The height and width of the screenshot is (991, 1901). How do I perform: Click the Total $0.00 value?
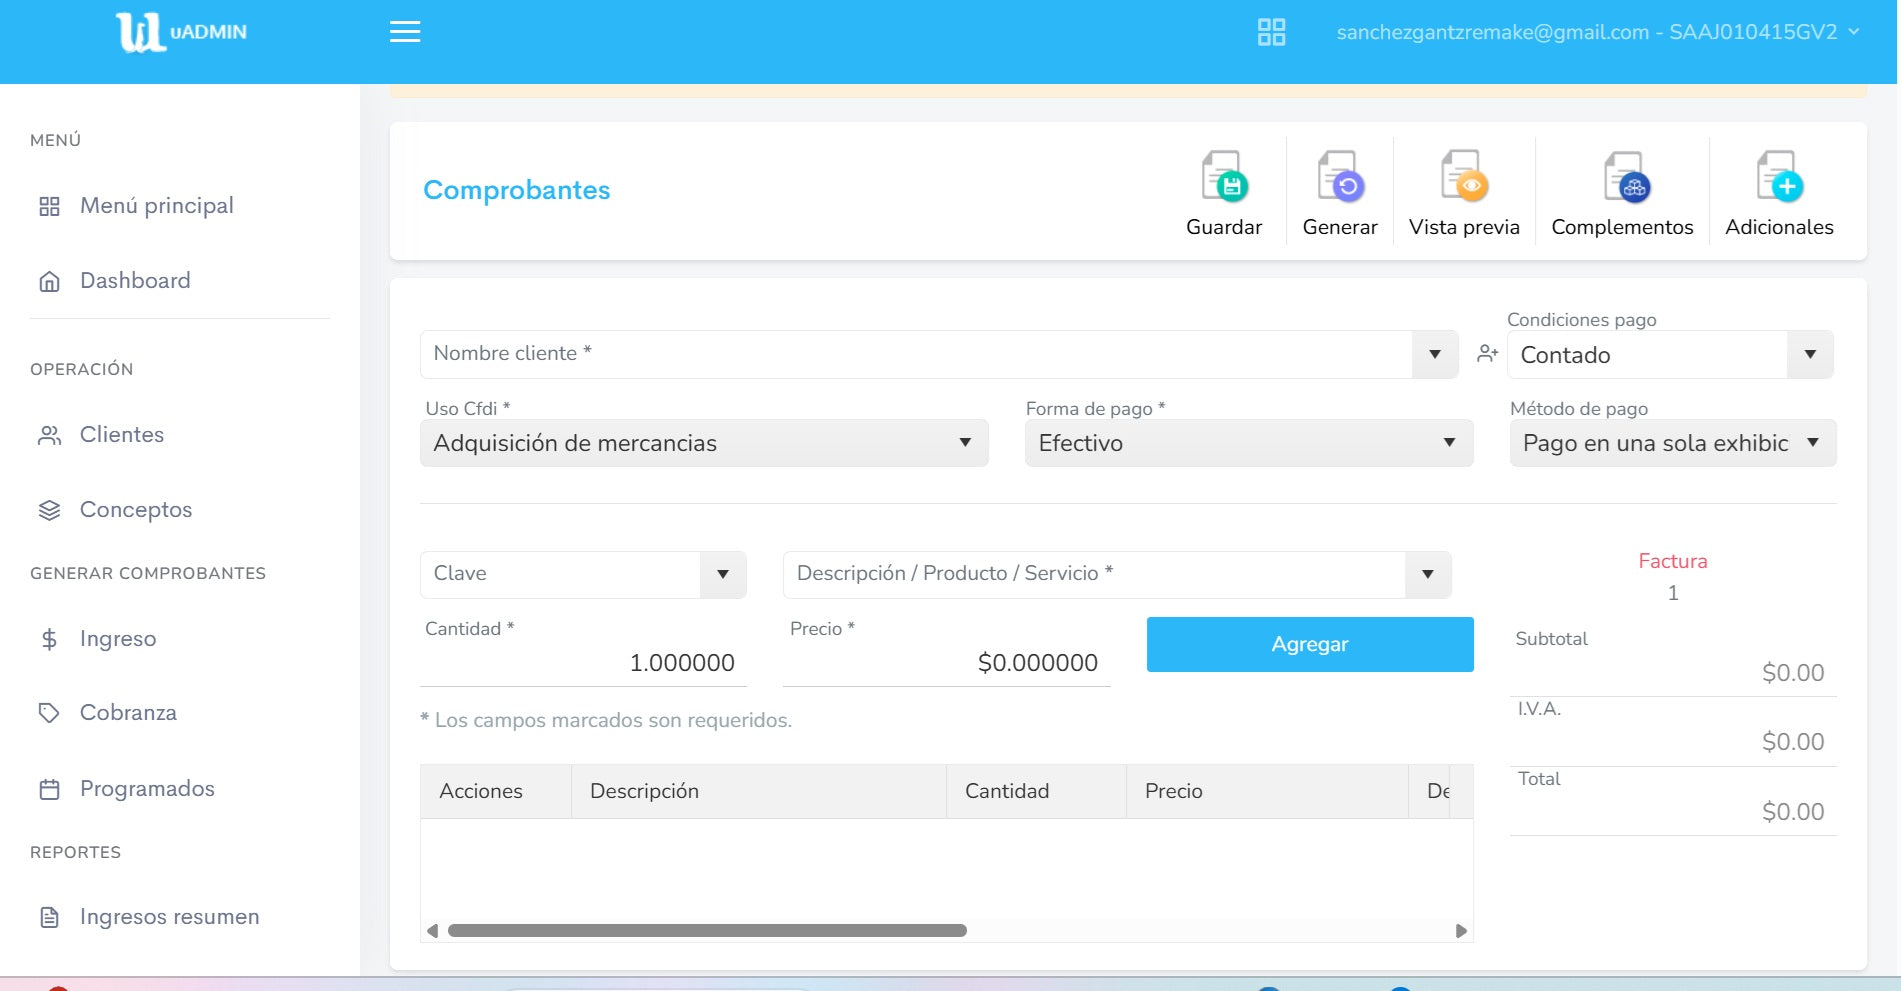click(1793, 812)
